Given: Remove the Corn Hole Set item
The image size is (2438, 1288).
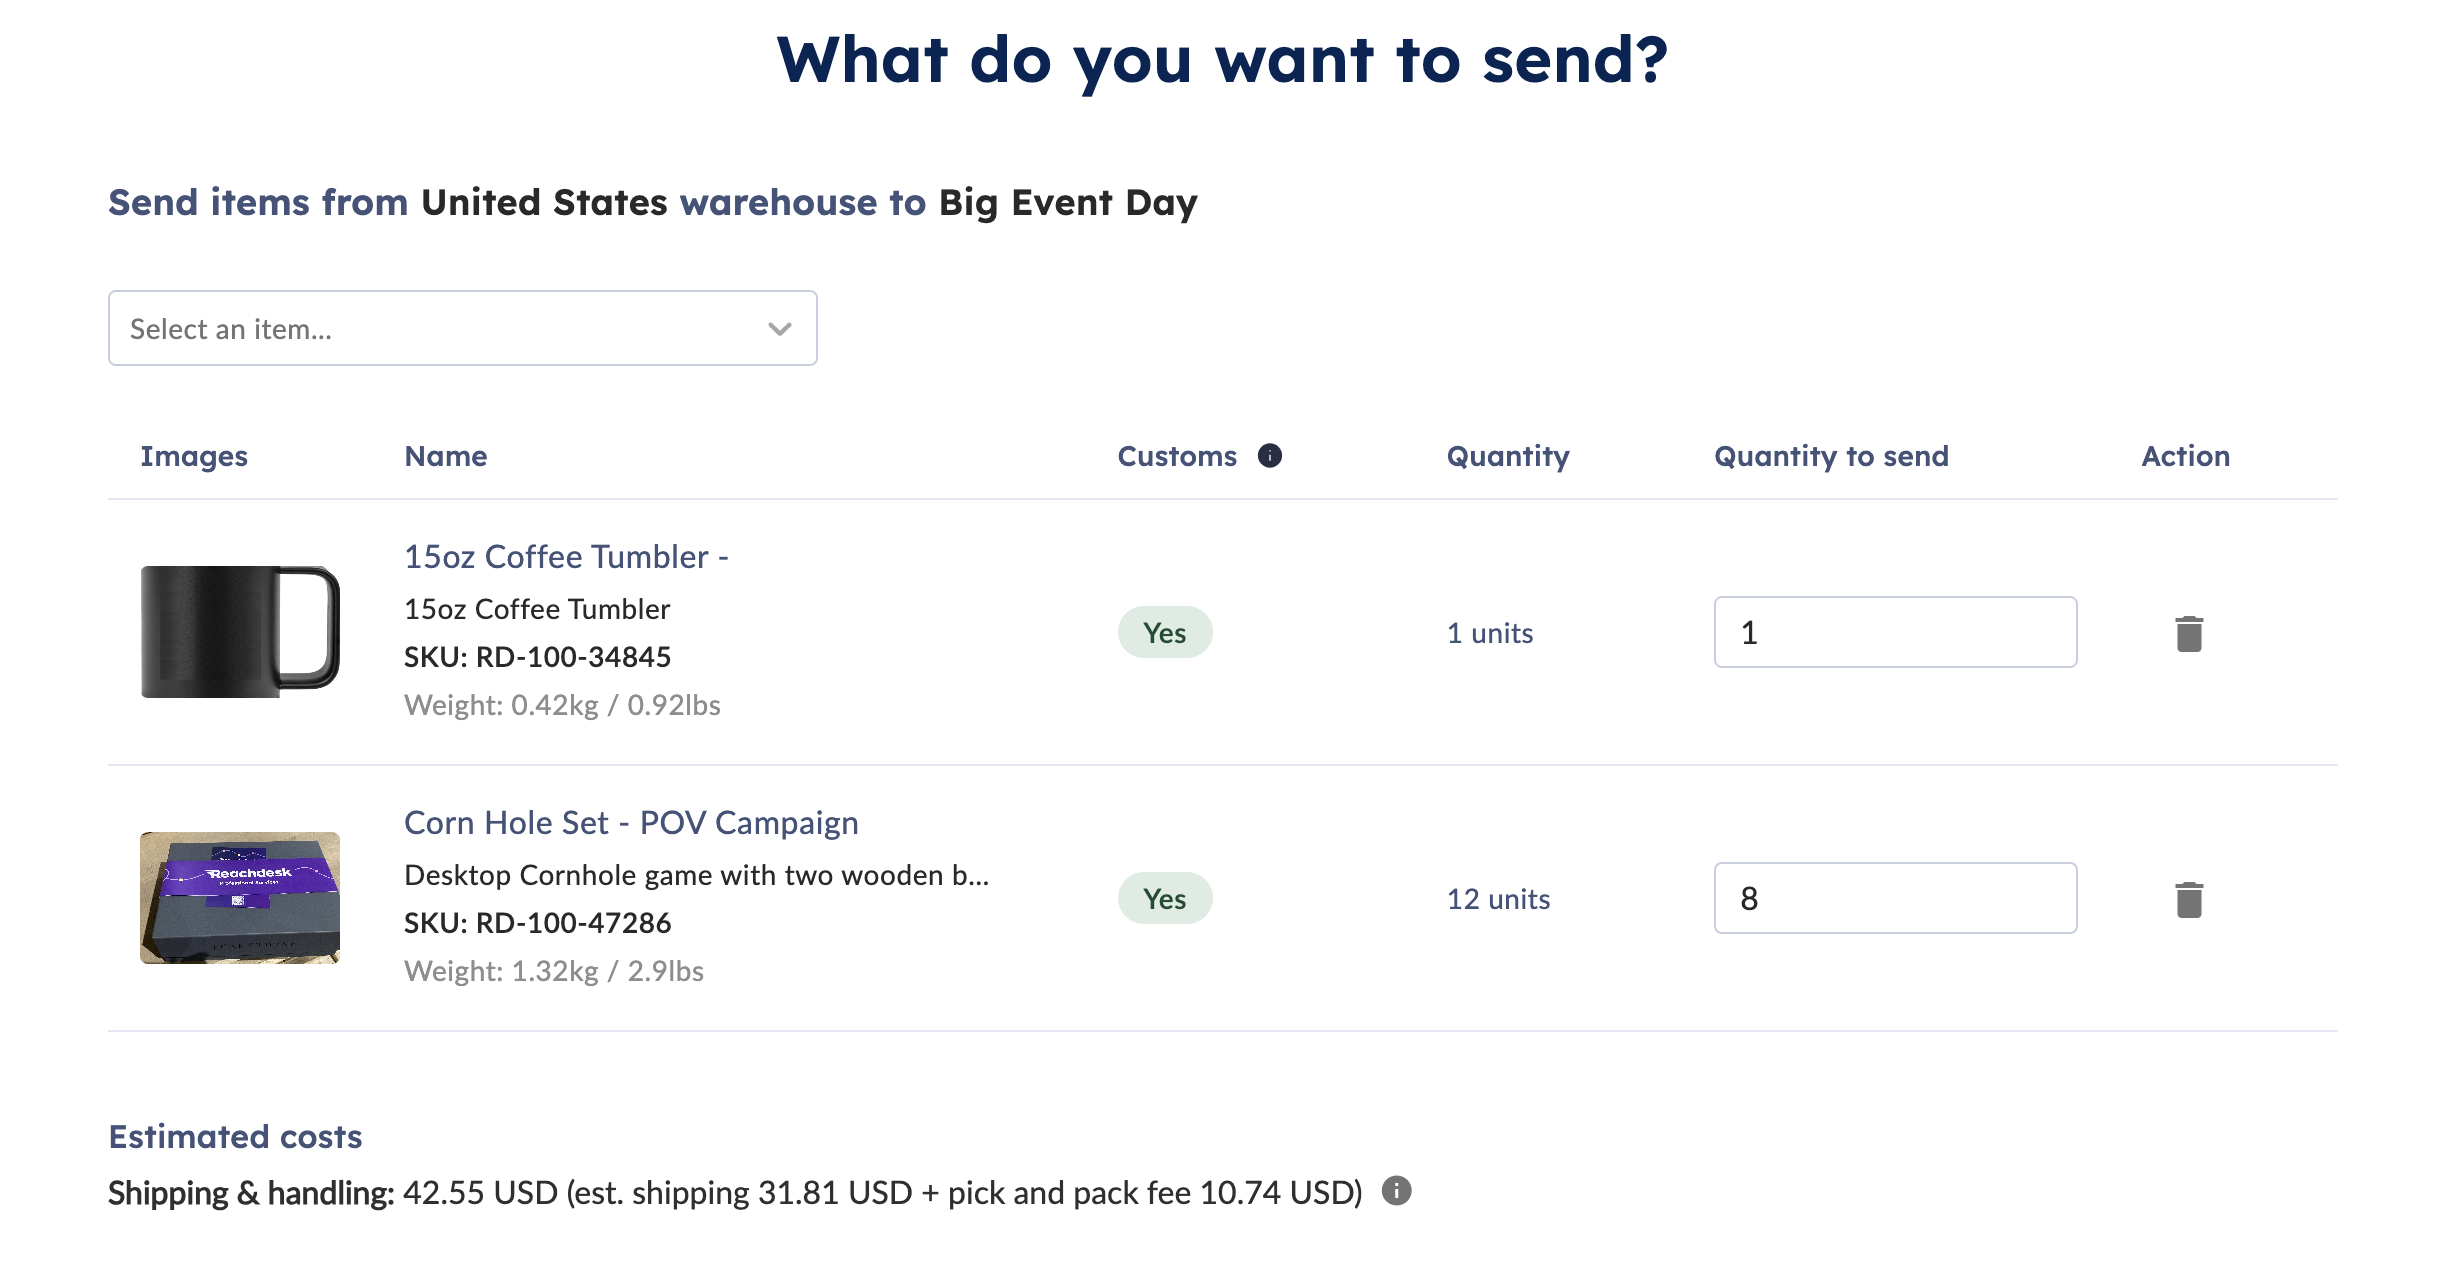Looking at the screenshot, I should 2188,899.
